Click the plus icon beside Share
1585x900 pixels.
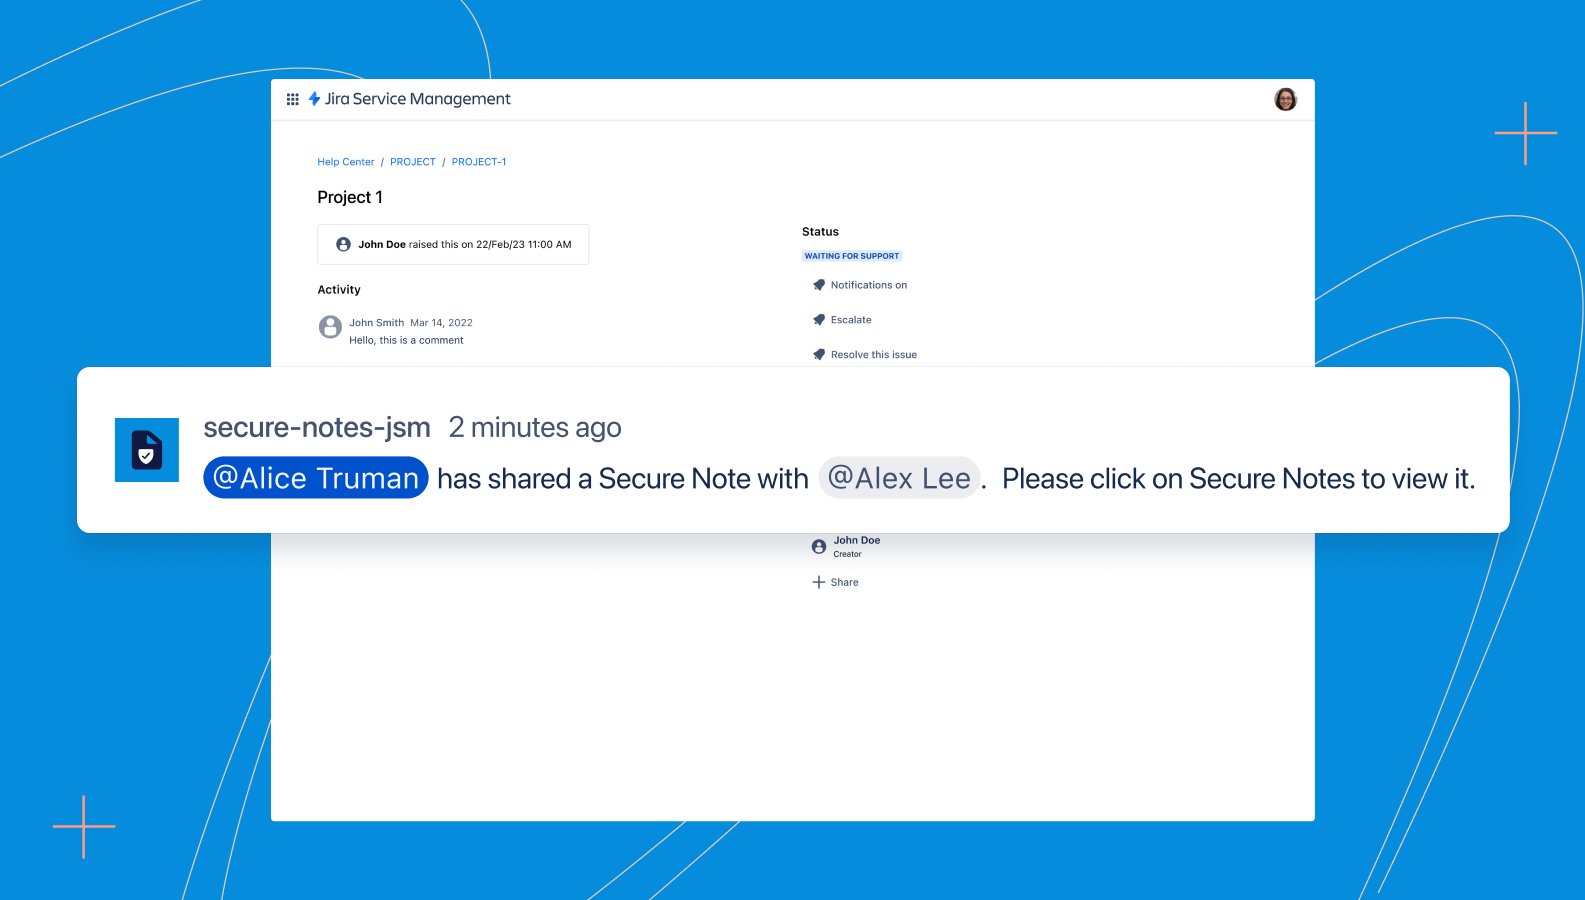[819, 582]
